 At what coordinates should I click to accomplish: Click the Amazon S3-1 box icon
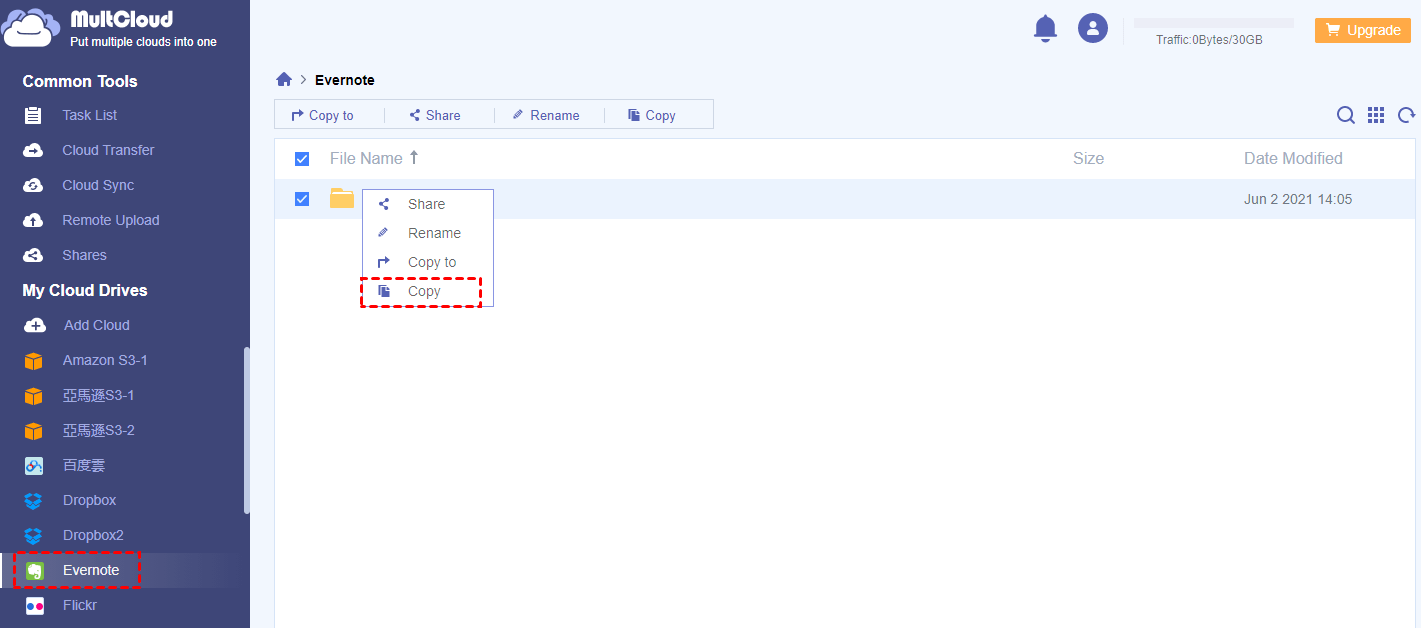click(x=34, y=361)
